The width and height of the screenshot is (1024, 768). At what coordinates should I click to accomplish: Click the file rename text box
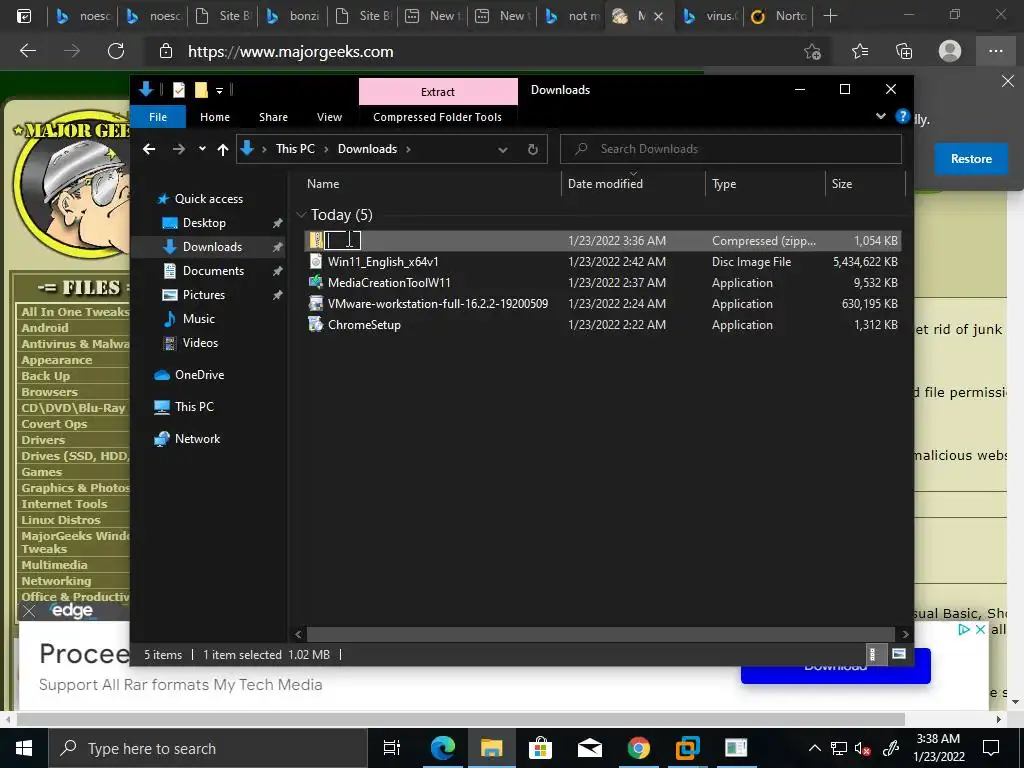pyautogui.click(x=343, y=240)
